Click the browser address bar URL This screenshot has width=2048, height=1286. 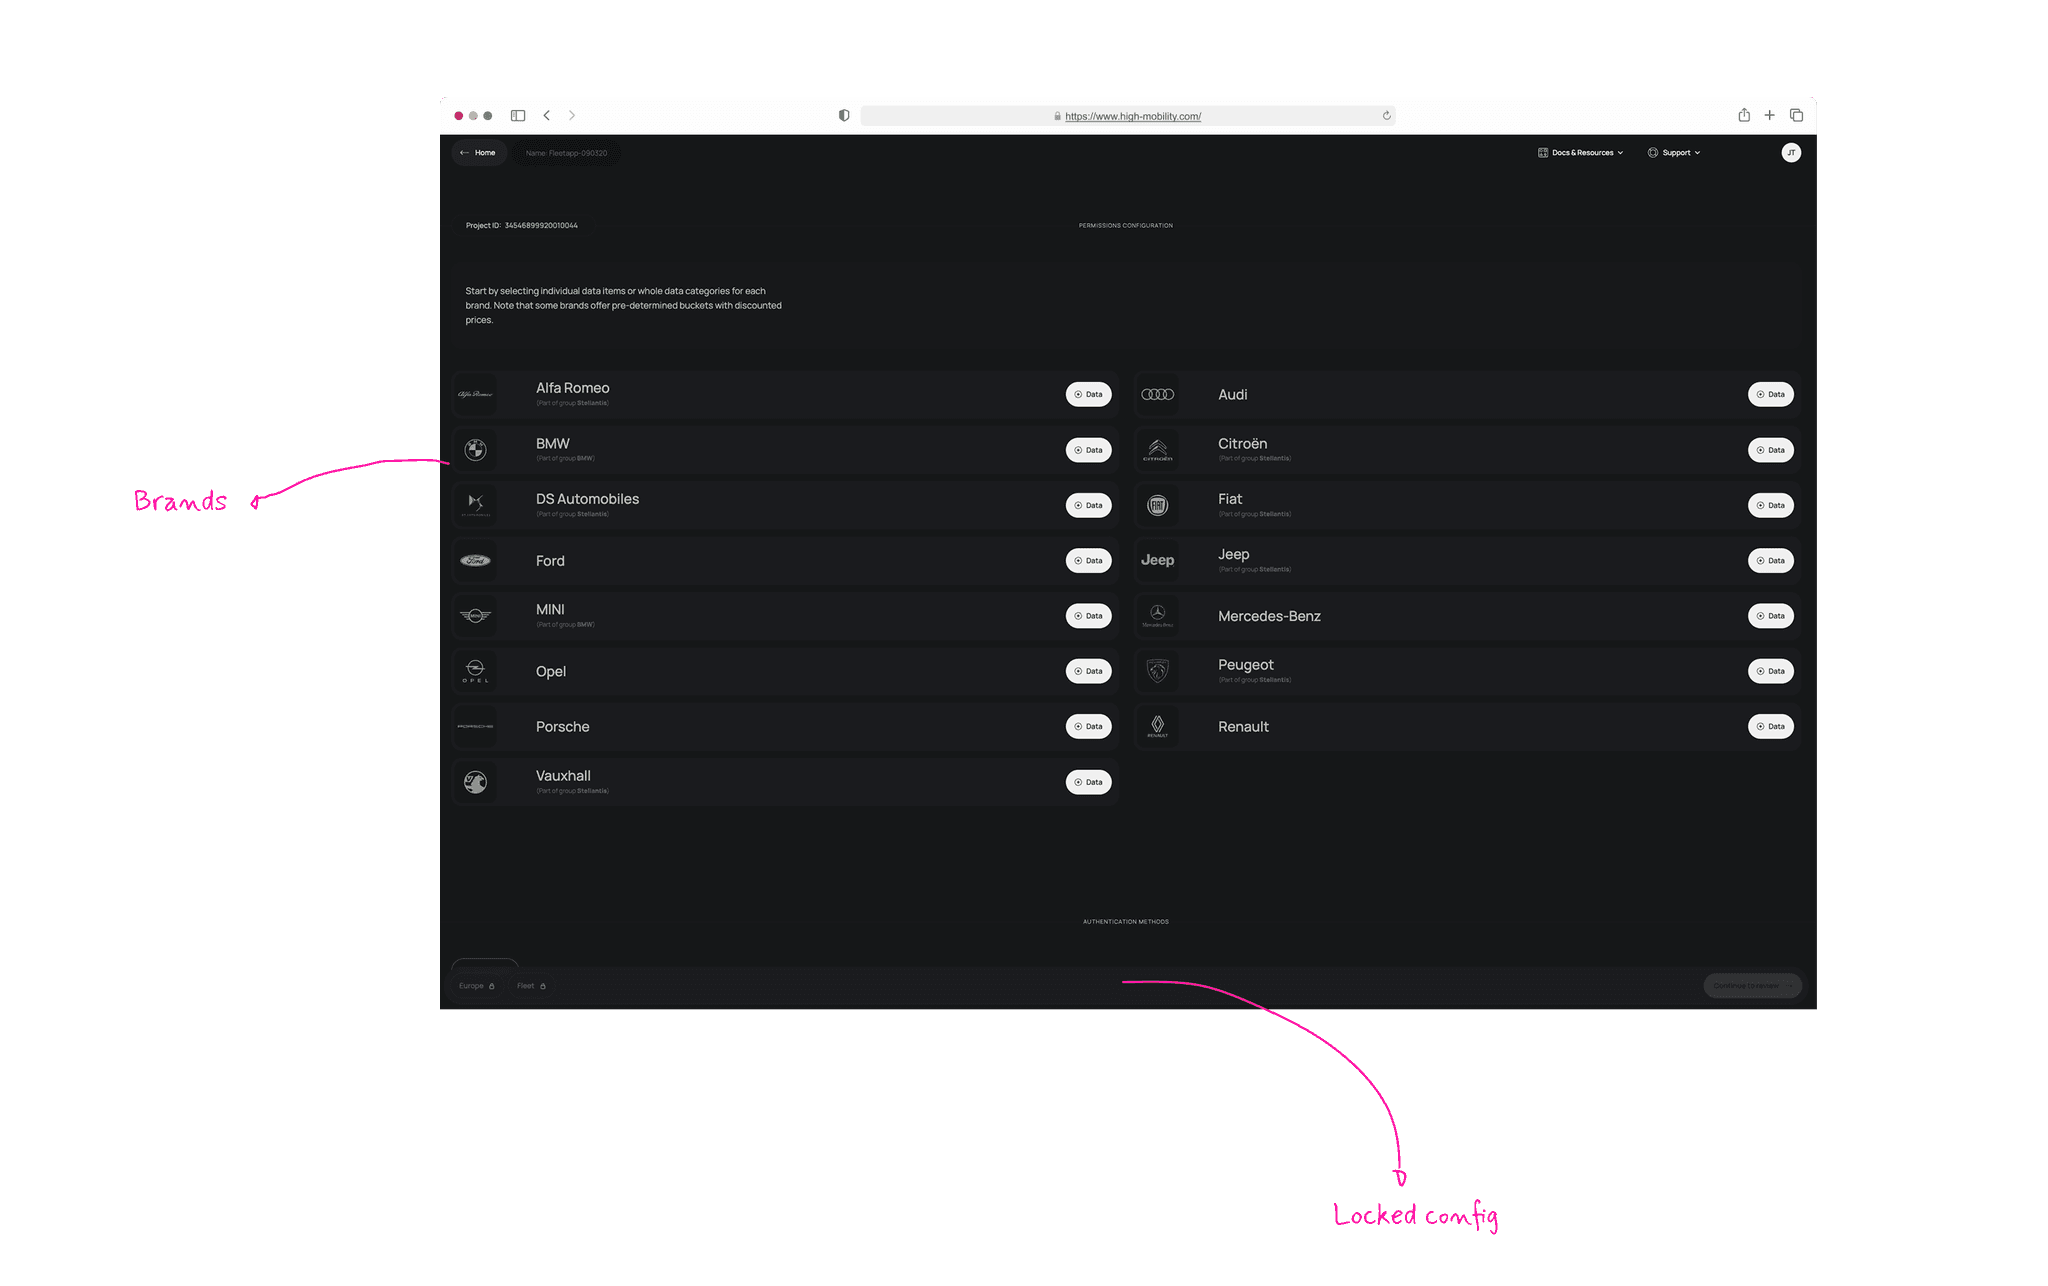[1133, 116]
